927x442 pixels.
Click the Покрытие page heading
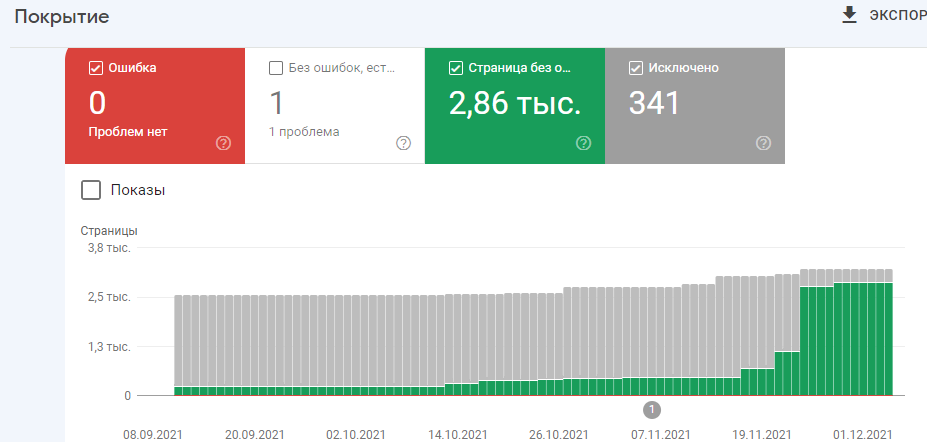click(x=62, y=17)
